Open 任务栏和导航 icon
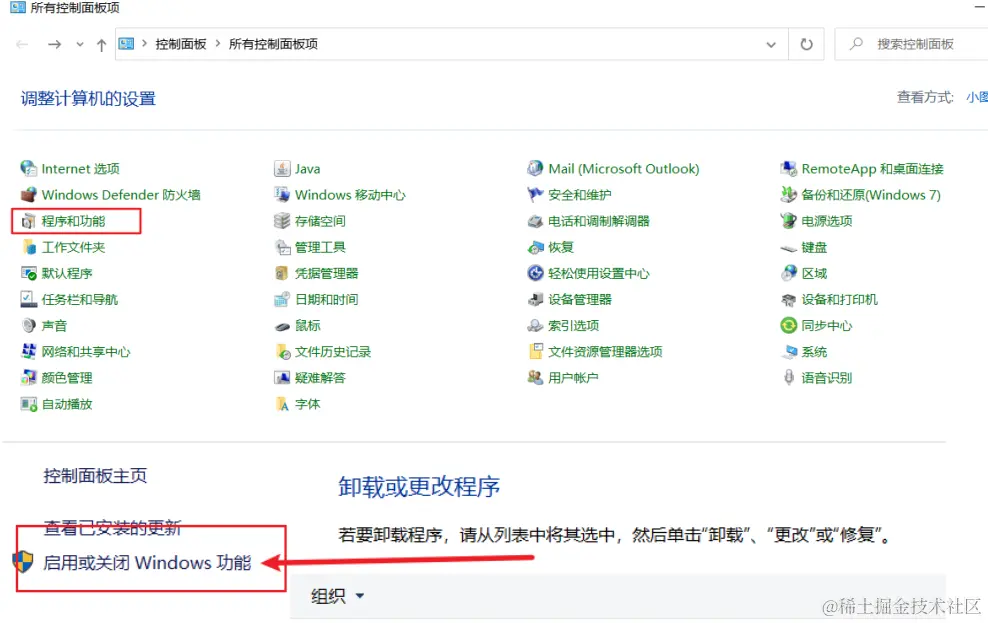The image size is (988, 623). 28,299
